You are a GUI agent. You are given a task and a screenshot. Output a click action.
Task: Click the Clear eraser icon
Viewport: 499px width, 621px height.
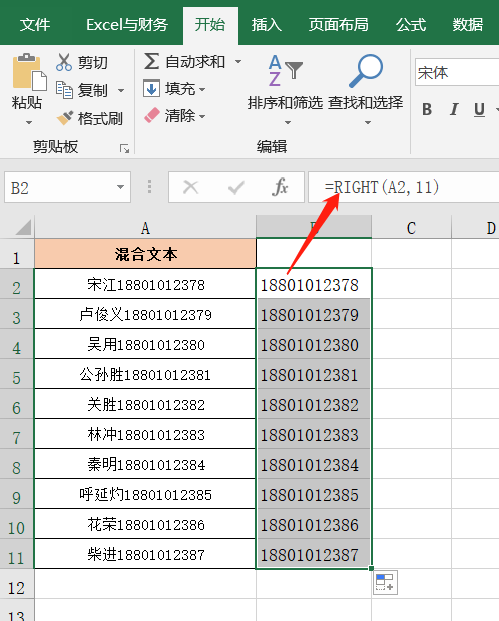[151, 116]
